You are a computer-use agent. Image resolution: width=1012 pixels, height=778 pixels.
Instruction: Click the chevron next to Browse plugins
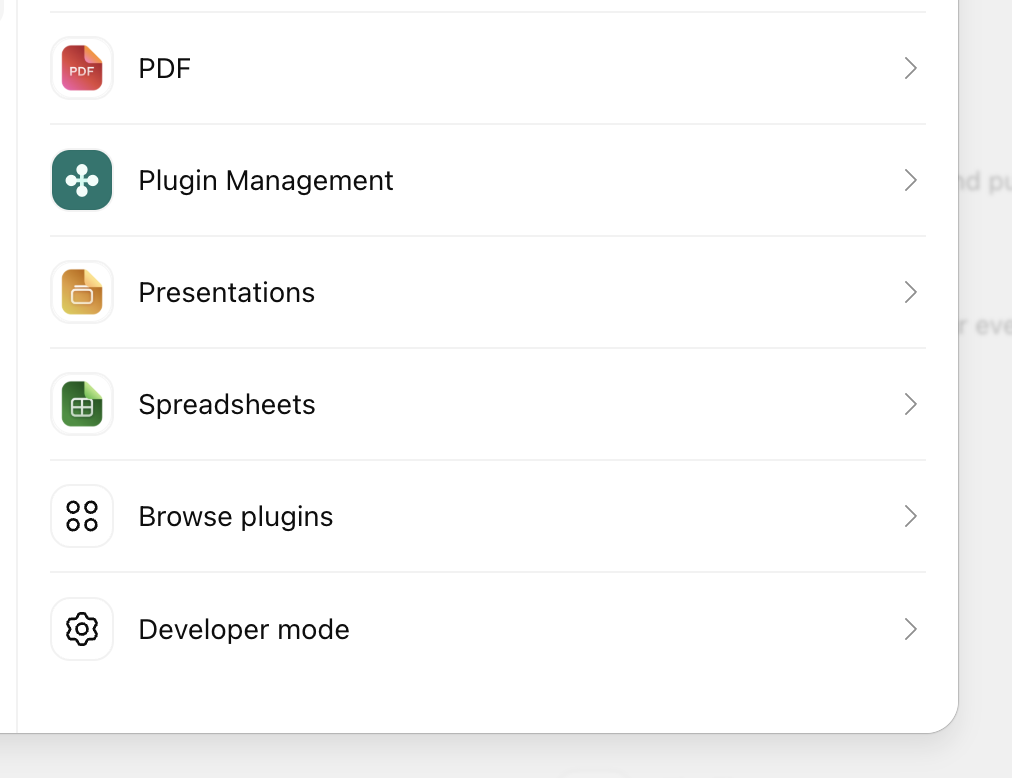[x=910, y=516]
